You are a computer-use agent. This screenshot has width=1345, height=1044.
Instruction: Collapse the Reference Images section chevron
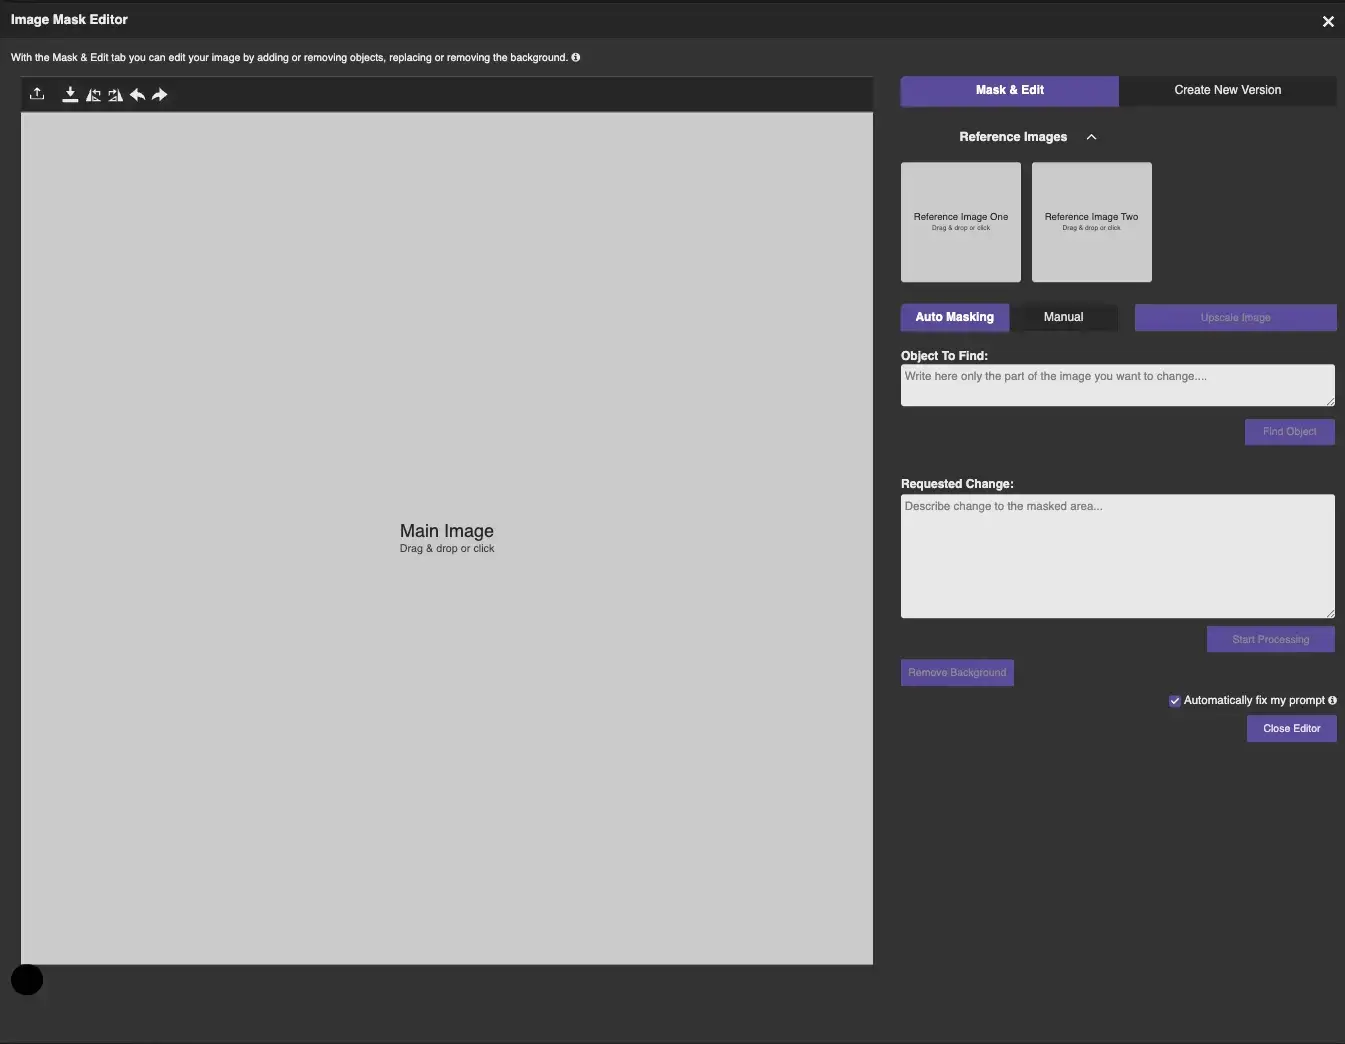[x=1091, y=137]
